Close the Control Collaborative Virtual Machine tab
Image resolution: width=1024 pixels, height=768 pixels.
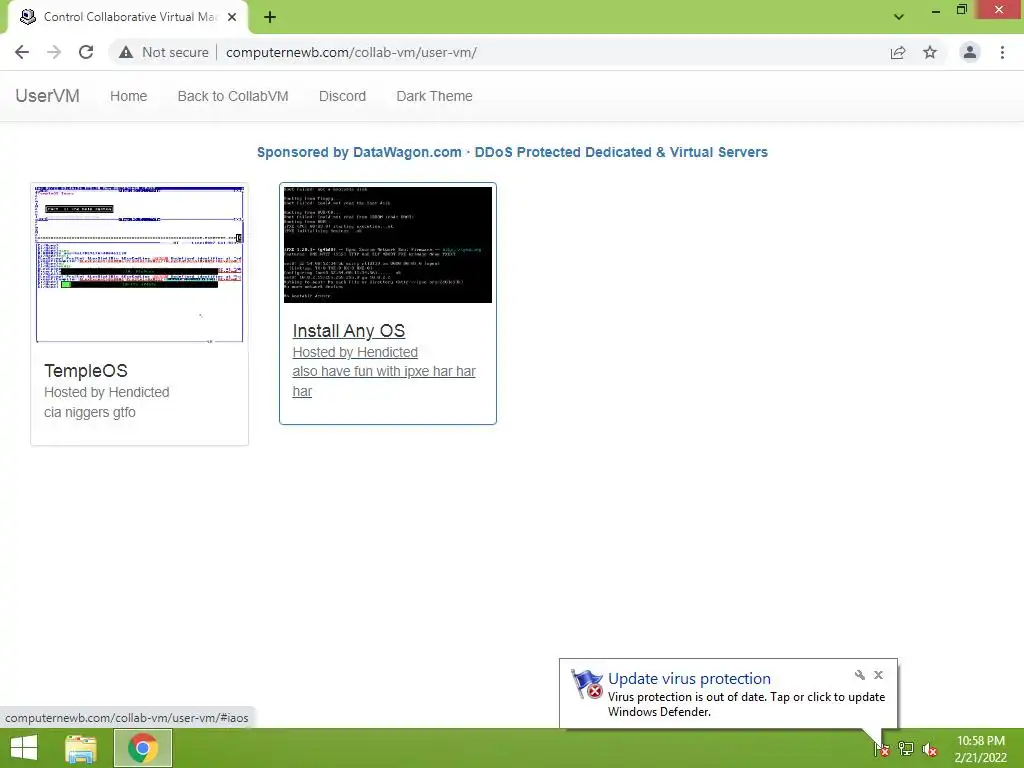pos(232,17)
